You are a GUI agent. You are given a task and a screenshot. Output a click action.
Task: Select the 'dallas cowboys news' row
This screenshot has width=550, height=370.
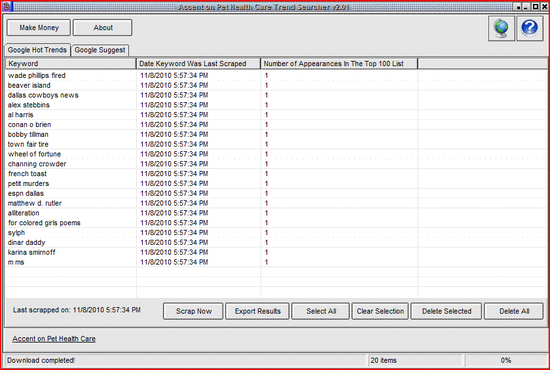[276, 95]
